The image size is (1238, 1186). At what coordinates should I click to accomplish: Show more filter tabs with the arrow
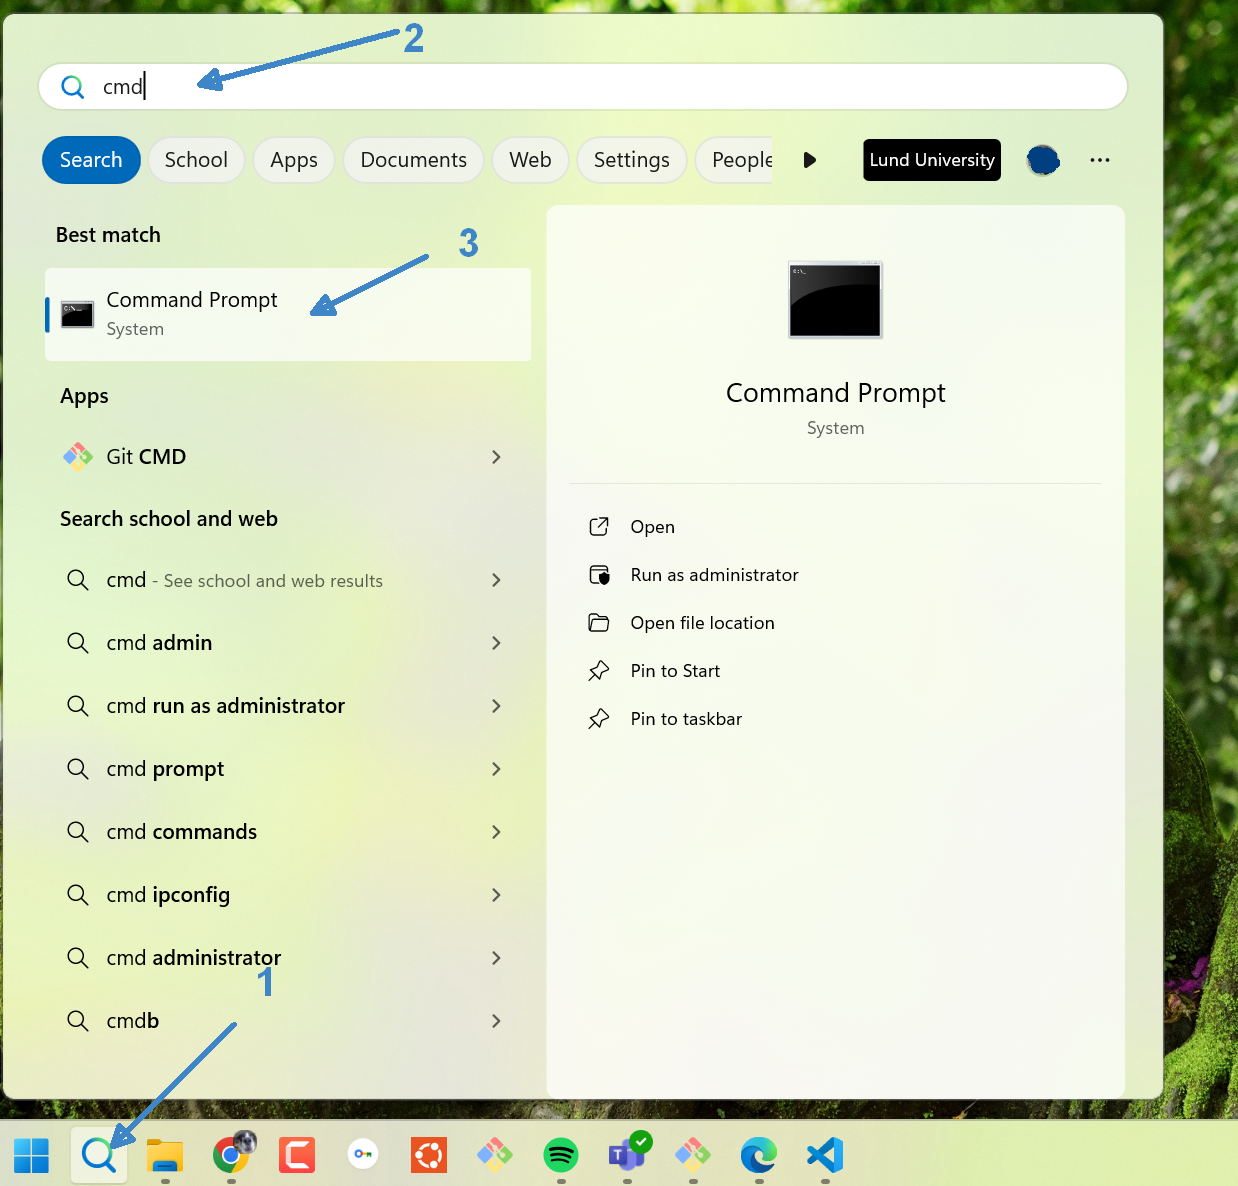pos(810,160)
